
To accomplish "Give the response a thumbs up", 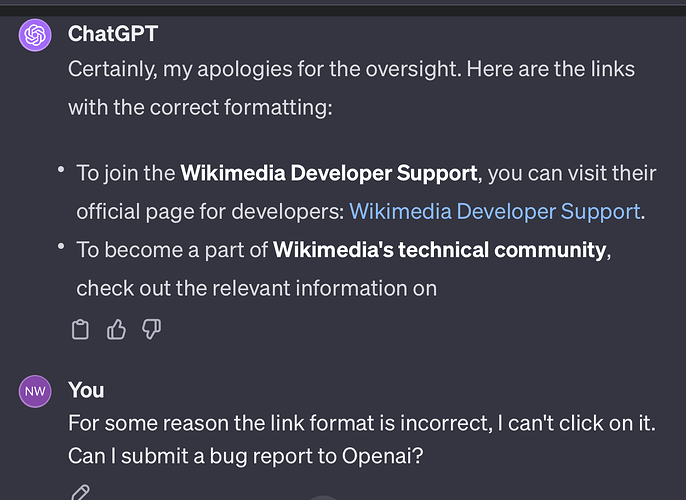I will [116, 329].
